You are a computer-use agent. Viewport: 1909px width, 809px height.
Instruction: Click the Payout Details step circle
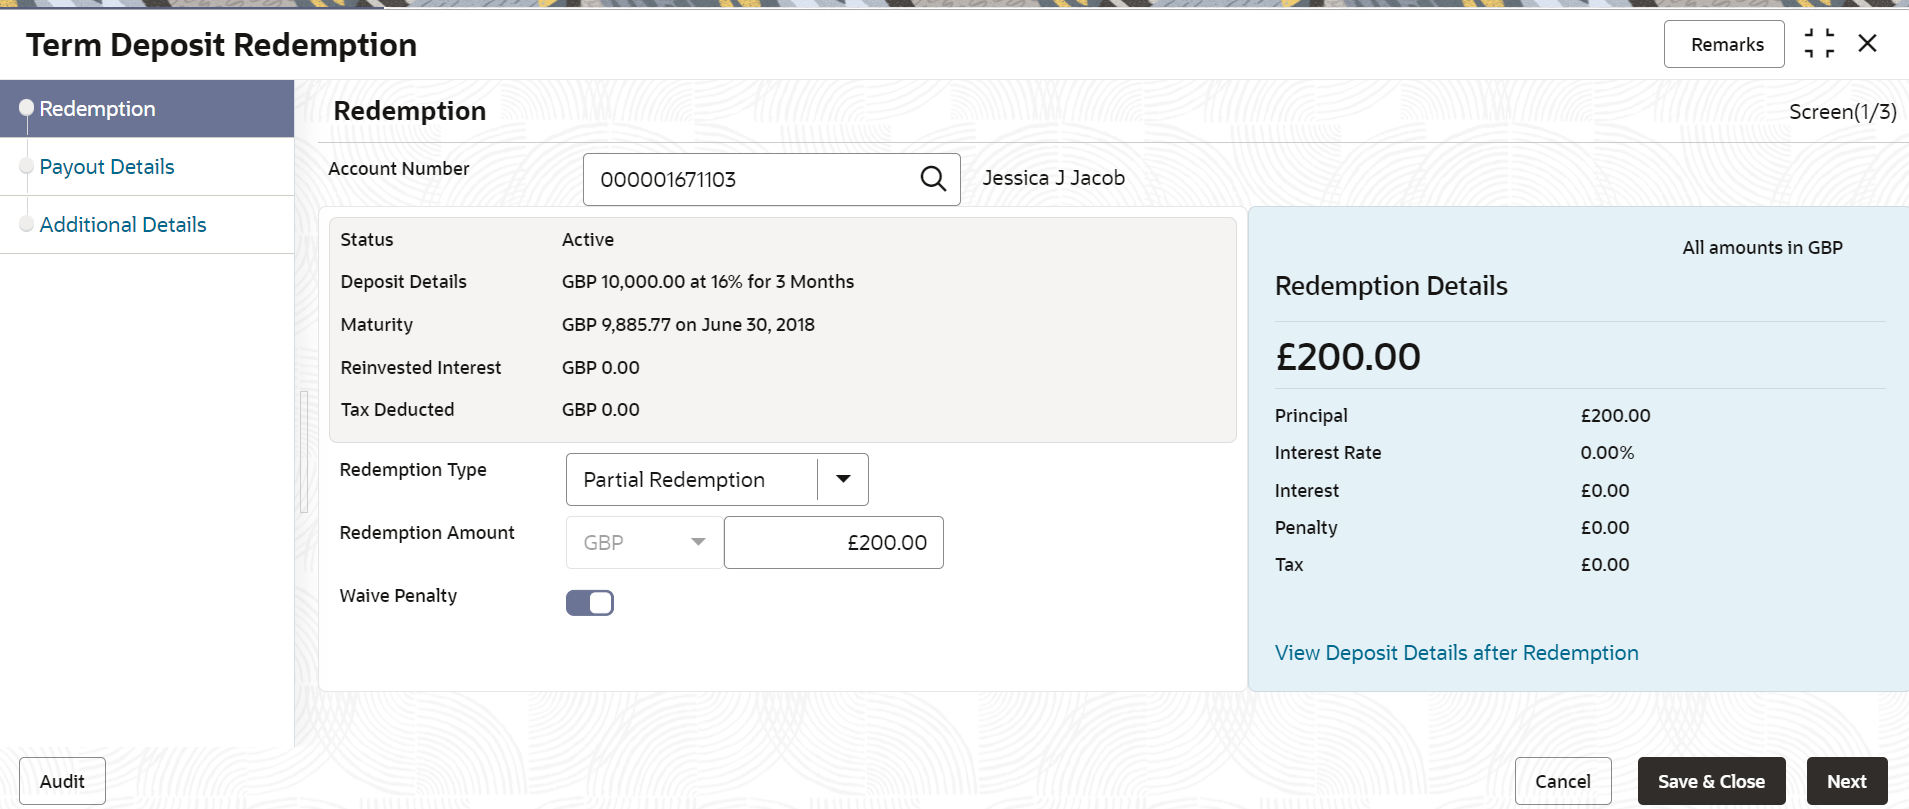click(x=27, y=166)
